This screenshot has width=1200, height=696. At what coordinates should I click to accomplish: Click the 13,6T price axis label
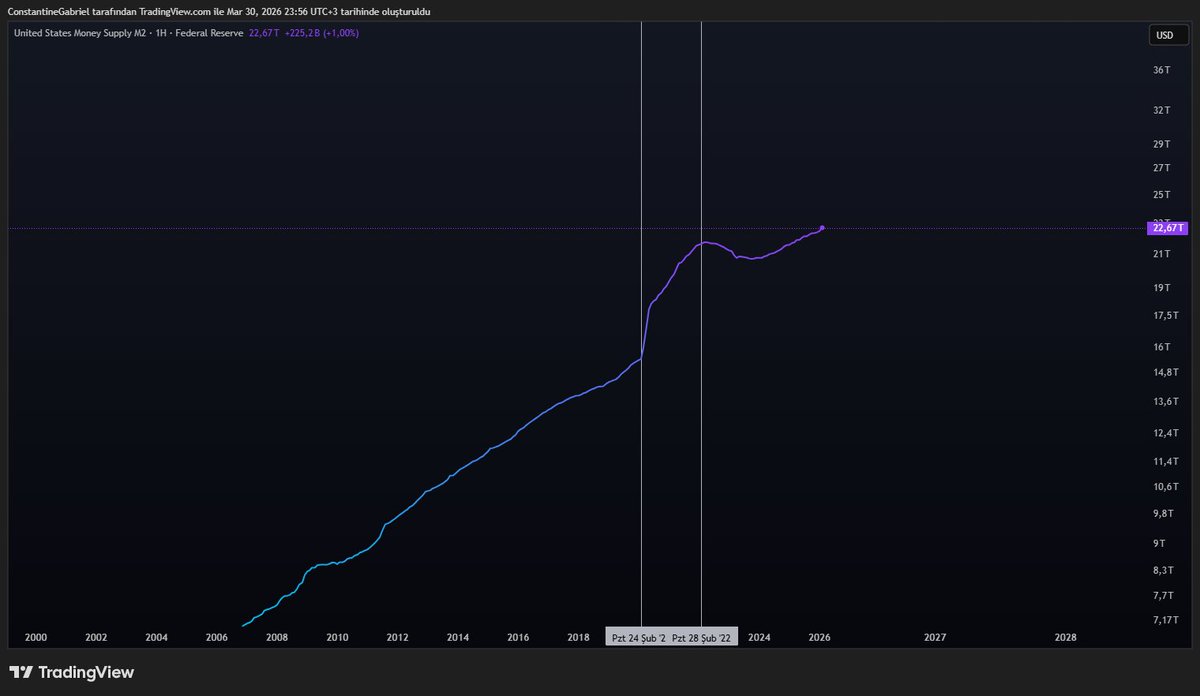click(1165, 401)
